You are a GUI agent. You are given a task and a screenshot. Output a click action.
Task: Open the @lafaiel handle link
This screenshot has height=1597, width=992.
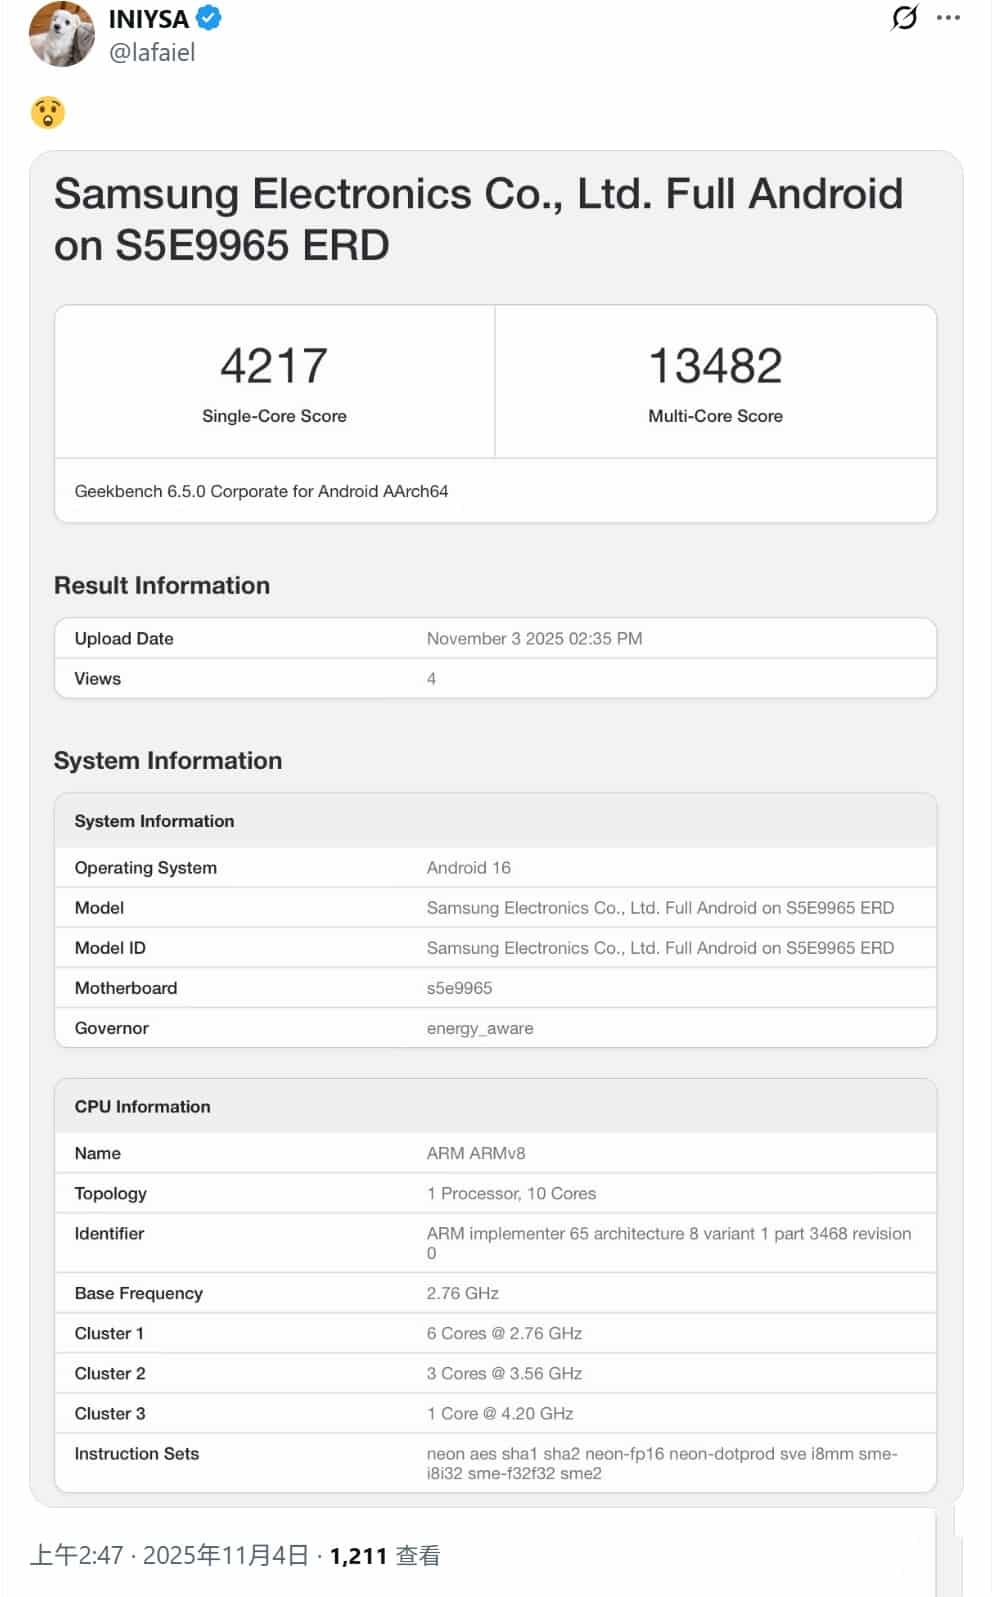[152, 53]
